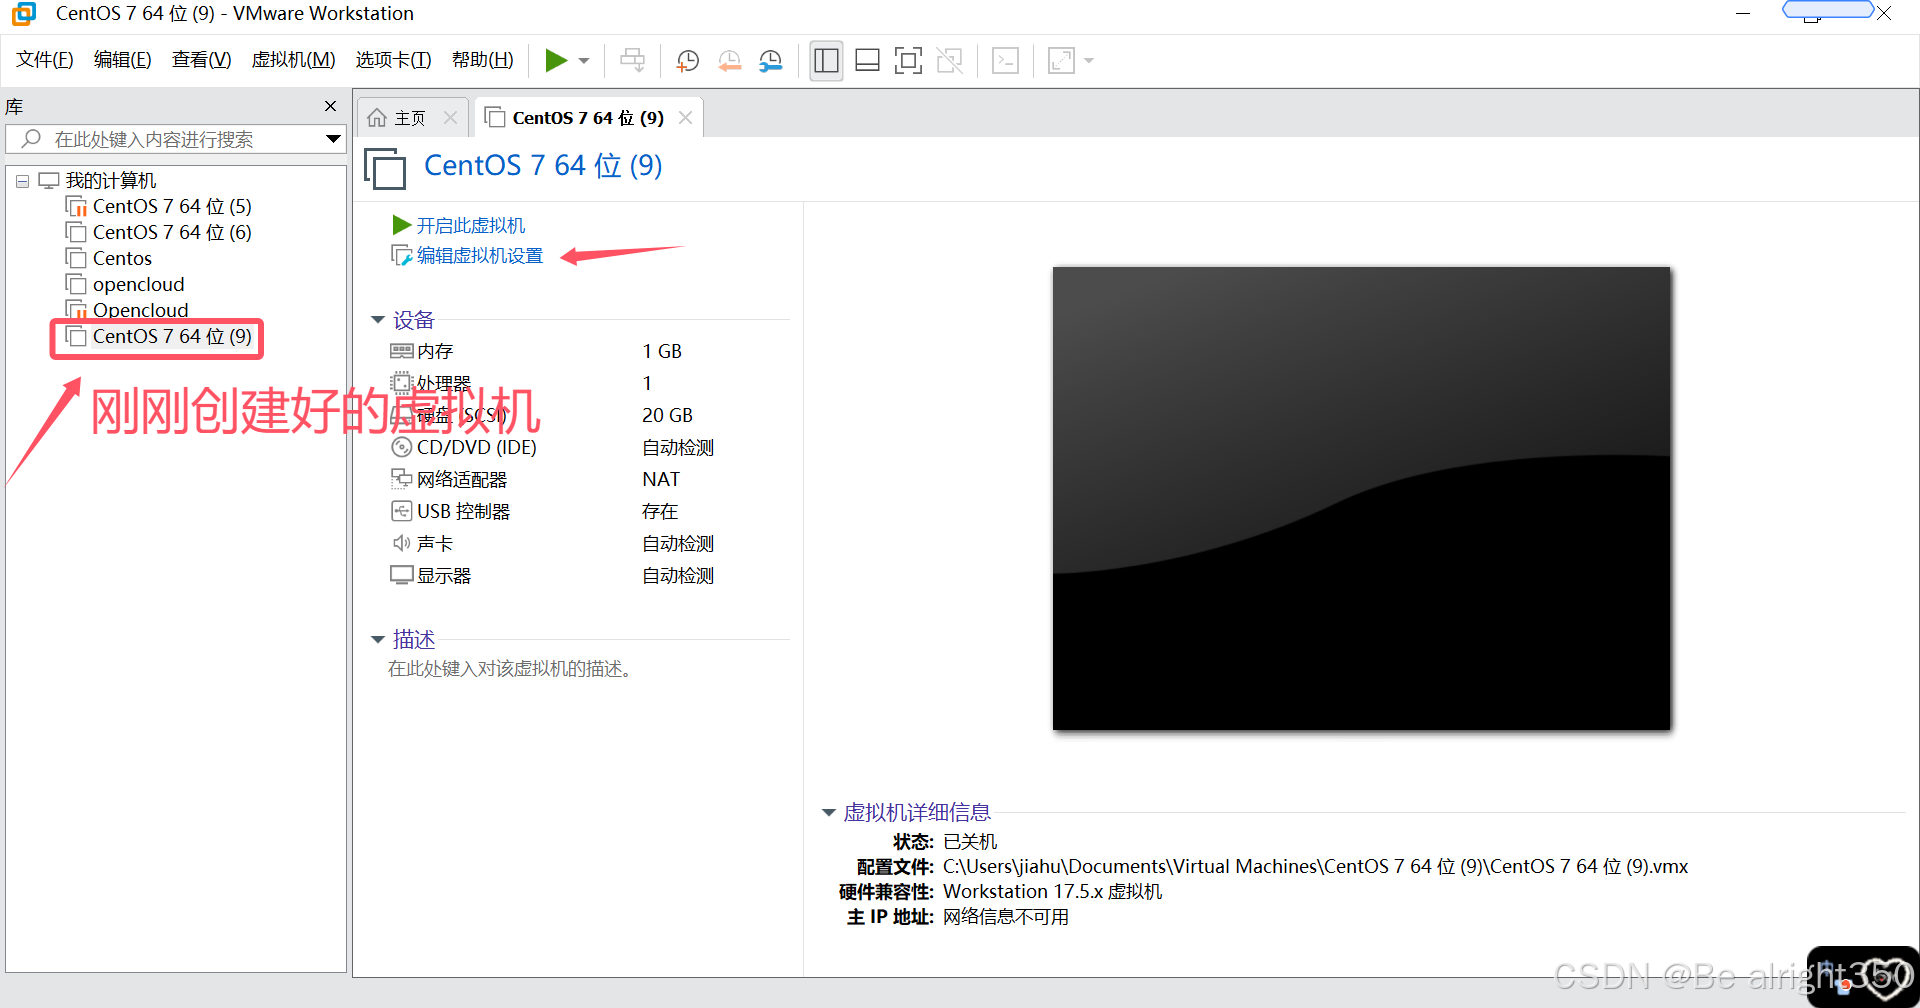Viewport: 1920px width, 1008px height.
Task: Click the 开启此虚拟机 link
Action: 470,224
